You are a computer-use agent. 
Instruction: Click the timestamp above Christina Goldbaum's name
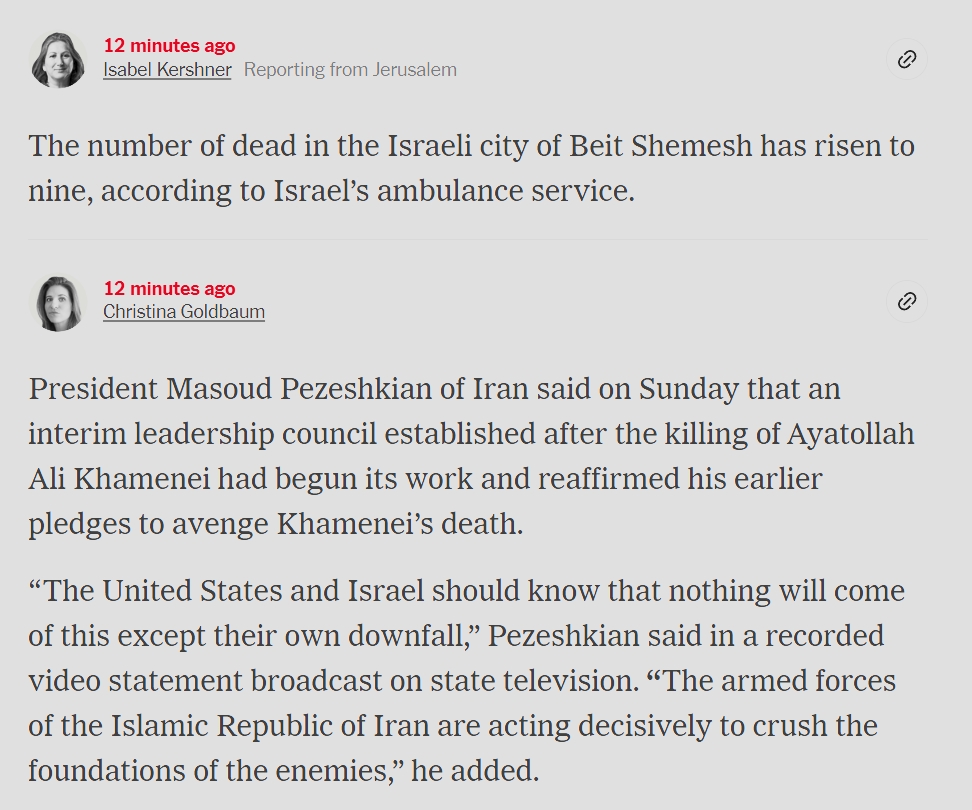tap(169, 288)
